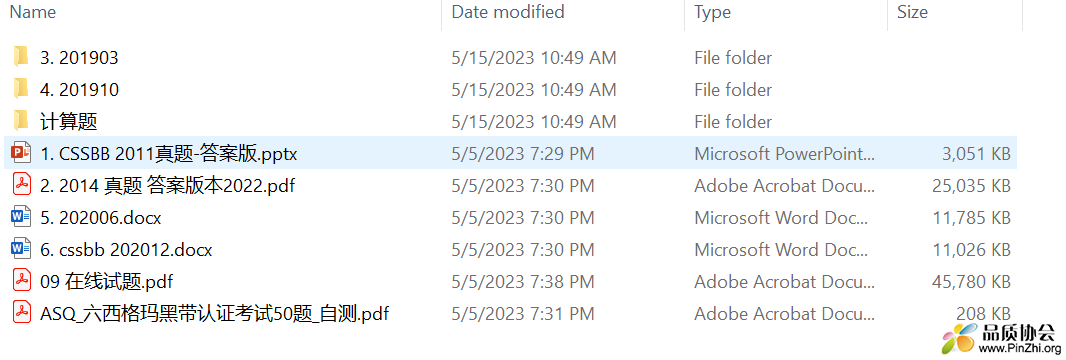Viewport: 1066px width, 360px height.
Task: Click the 5/5/2023 7:38 PM date entry
Action: (x=523, y=282)
